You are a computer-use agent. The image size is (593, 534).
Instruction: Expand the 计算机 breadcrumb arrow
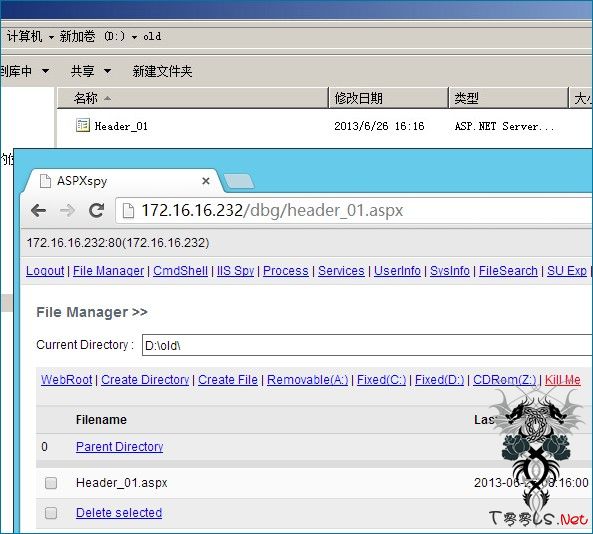pyautogui.click(x=51, y=37)
